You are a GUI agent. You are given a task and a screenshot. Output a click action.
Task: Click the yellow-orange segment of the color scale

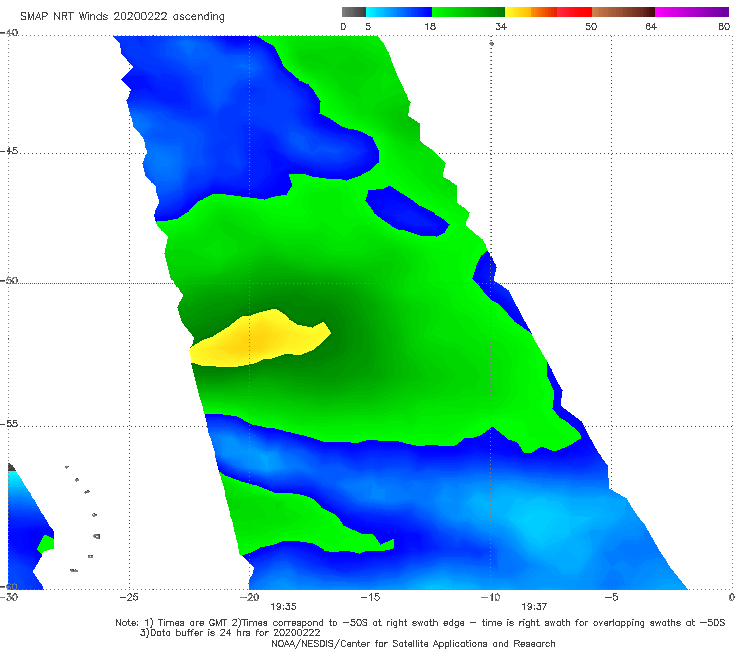[530, 12]
